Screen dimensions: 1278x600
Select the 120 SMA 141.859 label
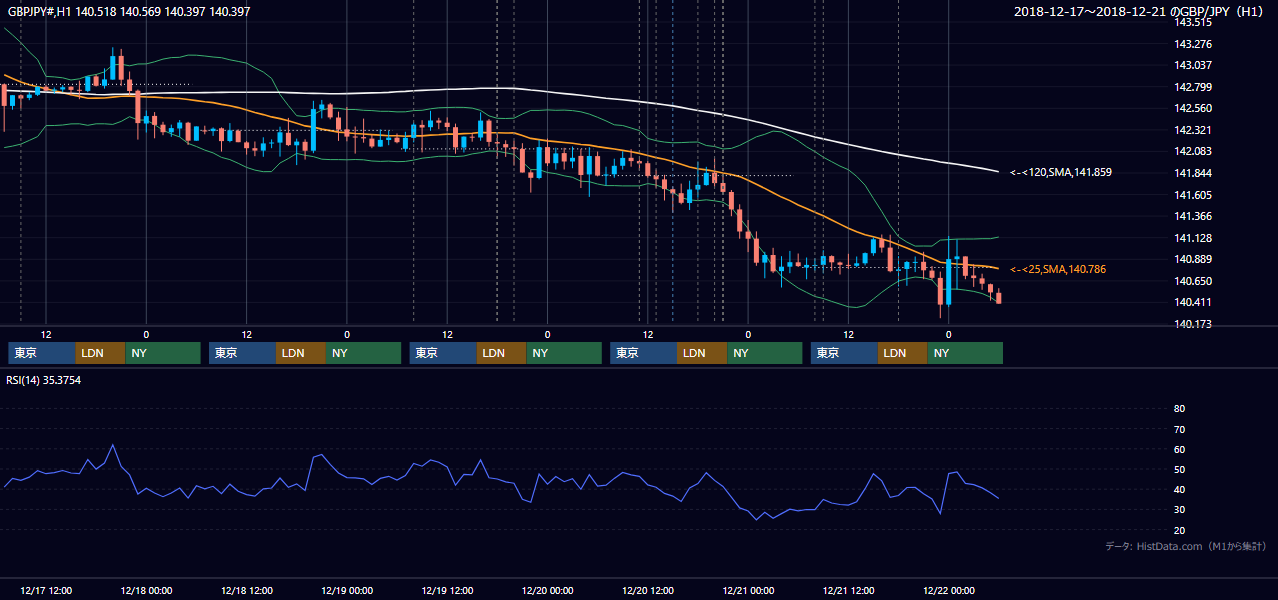1061,172
